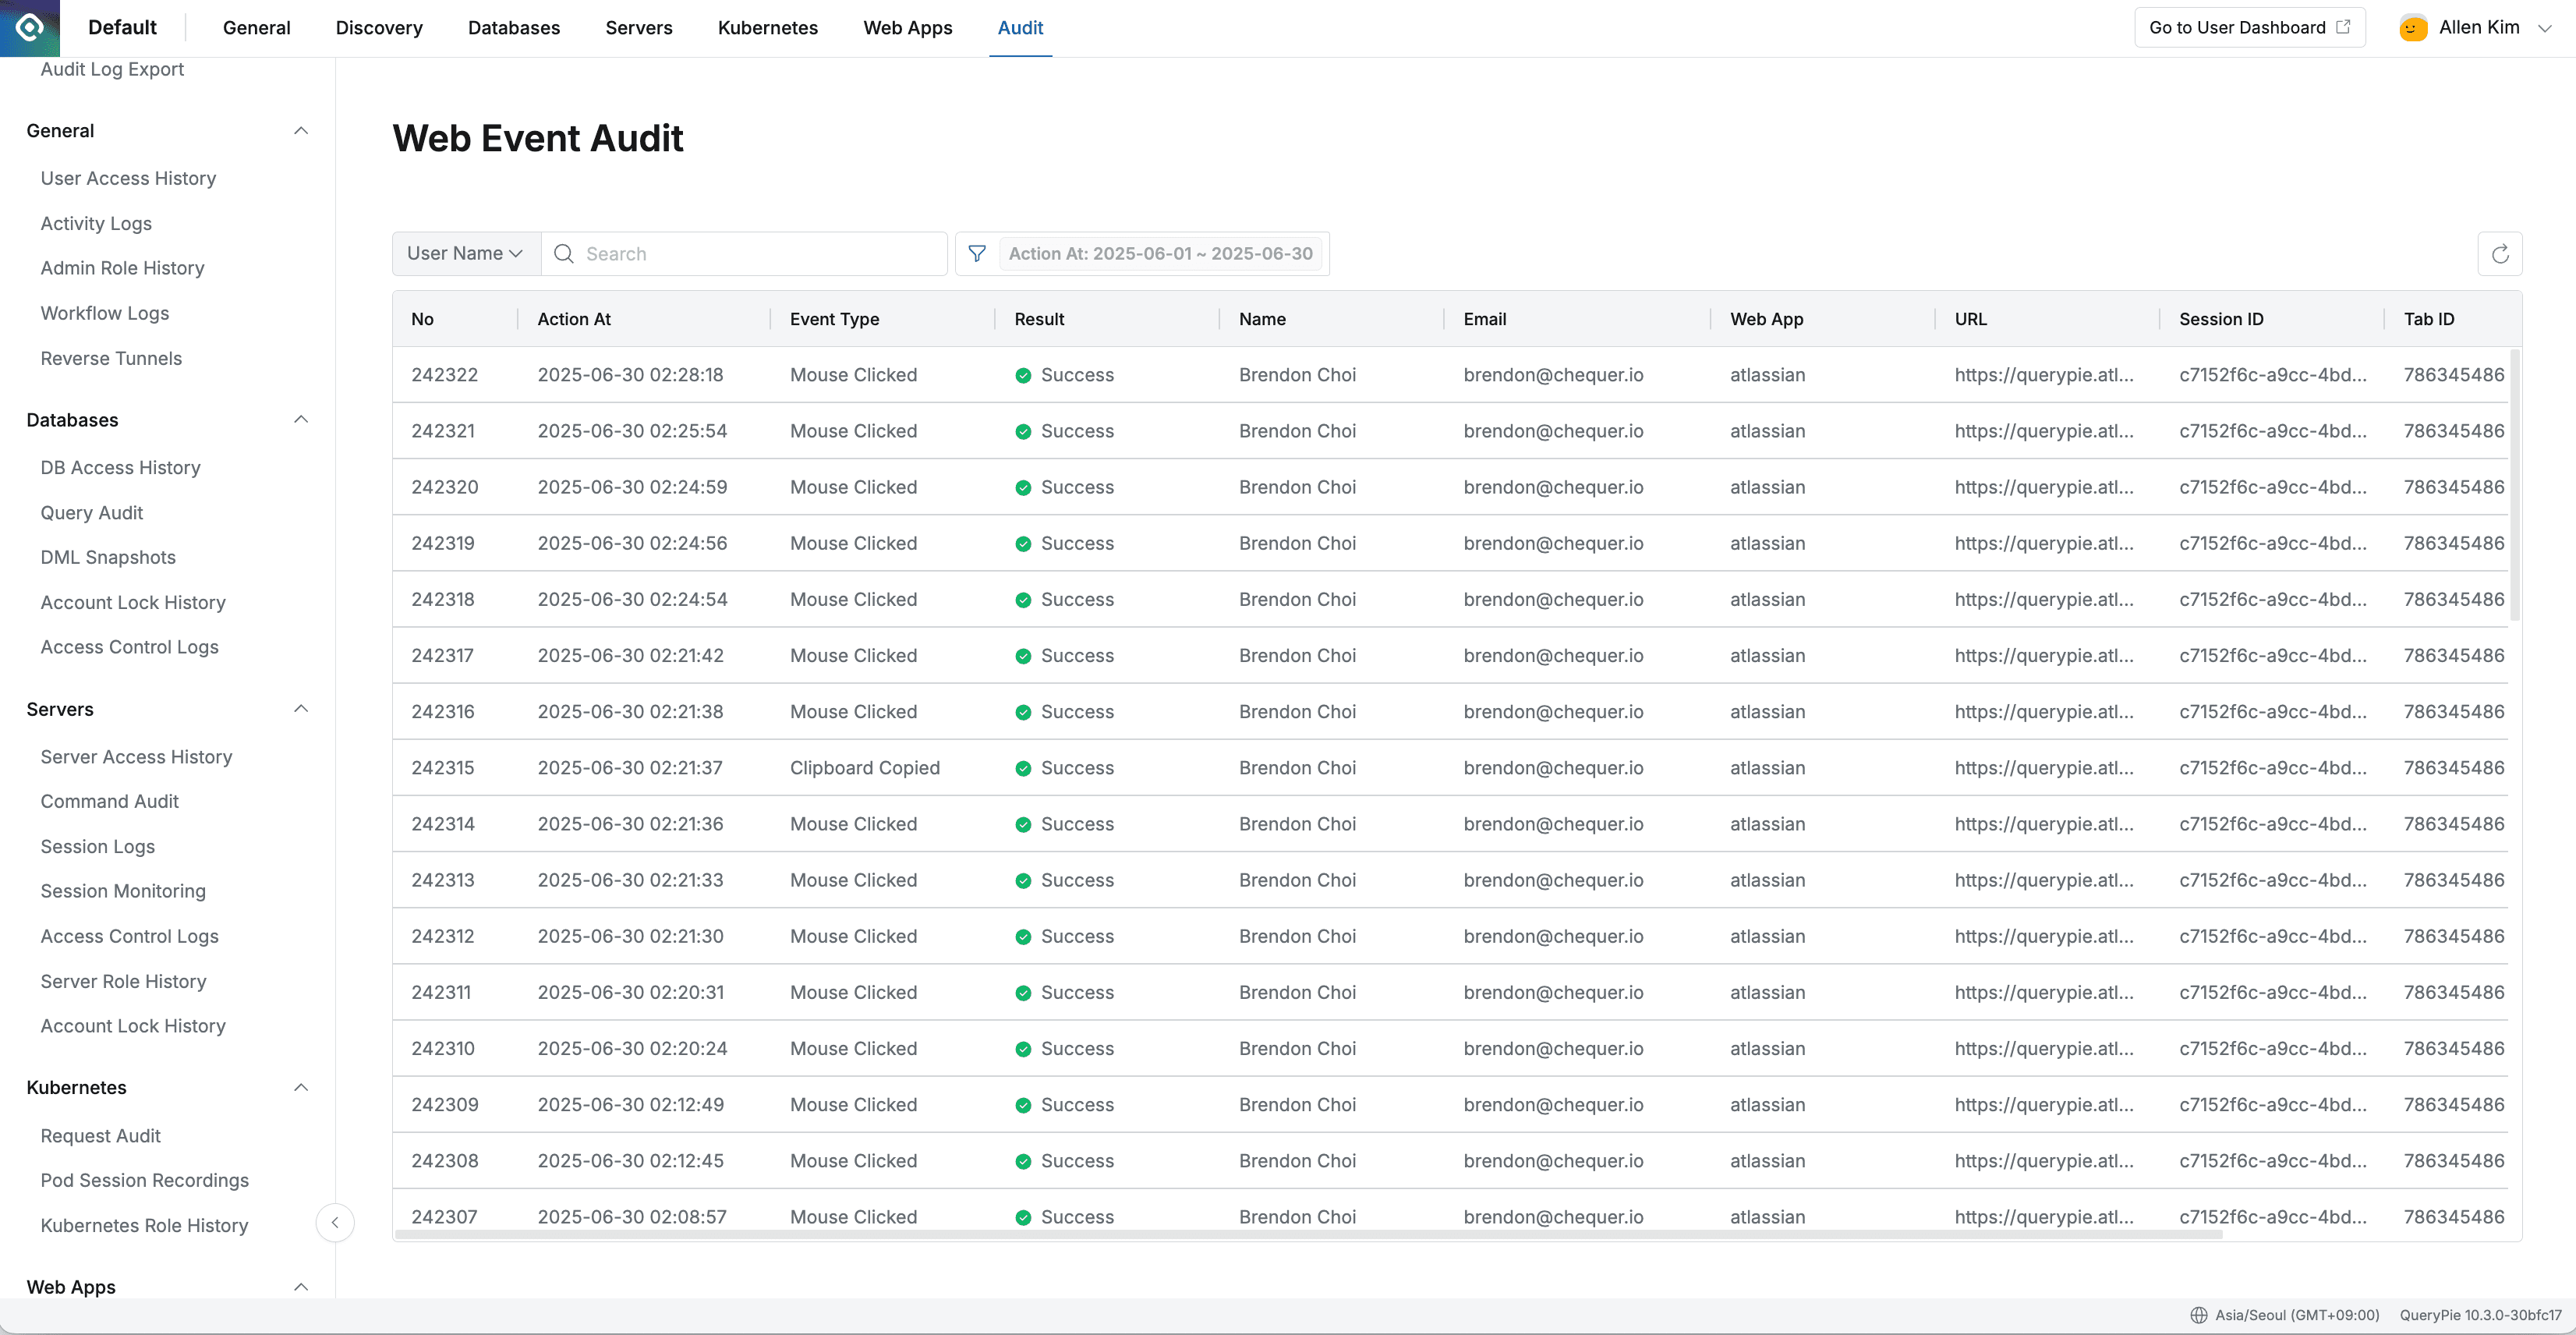Collapse the General section in the sidebar

click(302, 130)
